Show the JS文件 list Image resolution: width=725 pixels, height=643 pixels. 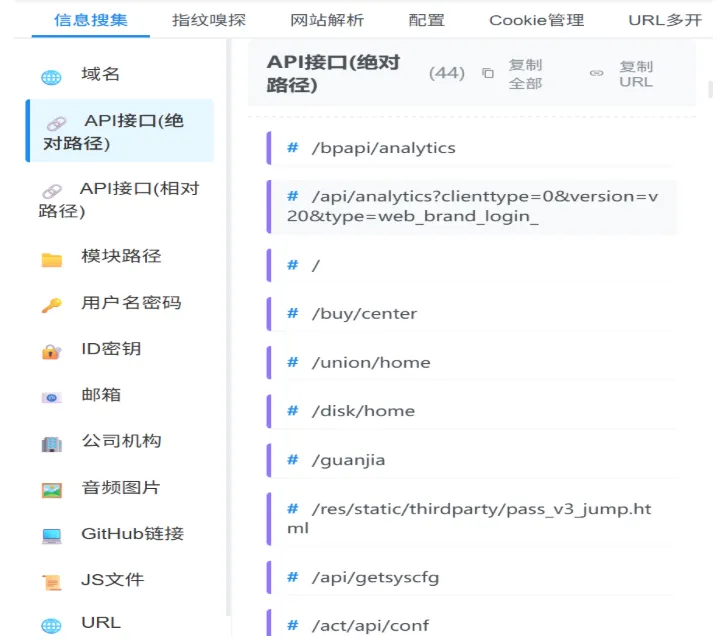click(112, 580)
